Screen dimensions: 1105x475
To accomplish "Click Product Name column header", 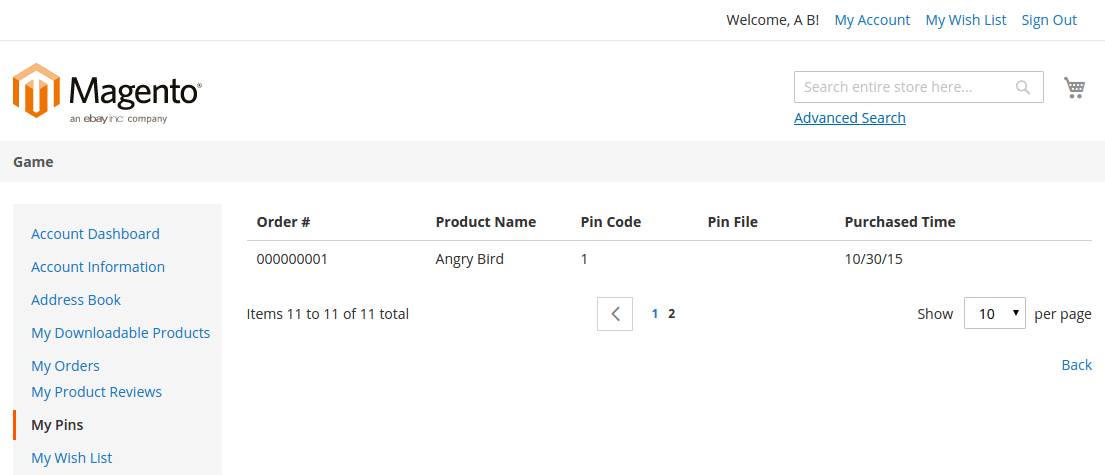I will 486,222.
